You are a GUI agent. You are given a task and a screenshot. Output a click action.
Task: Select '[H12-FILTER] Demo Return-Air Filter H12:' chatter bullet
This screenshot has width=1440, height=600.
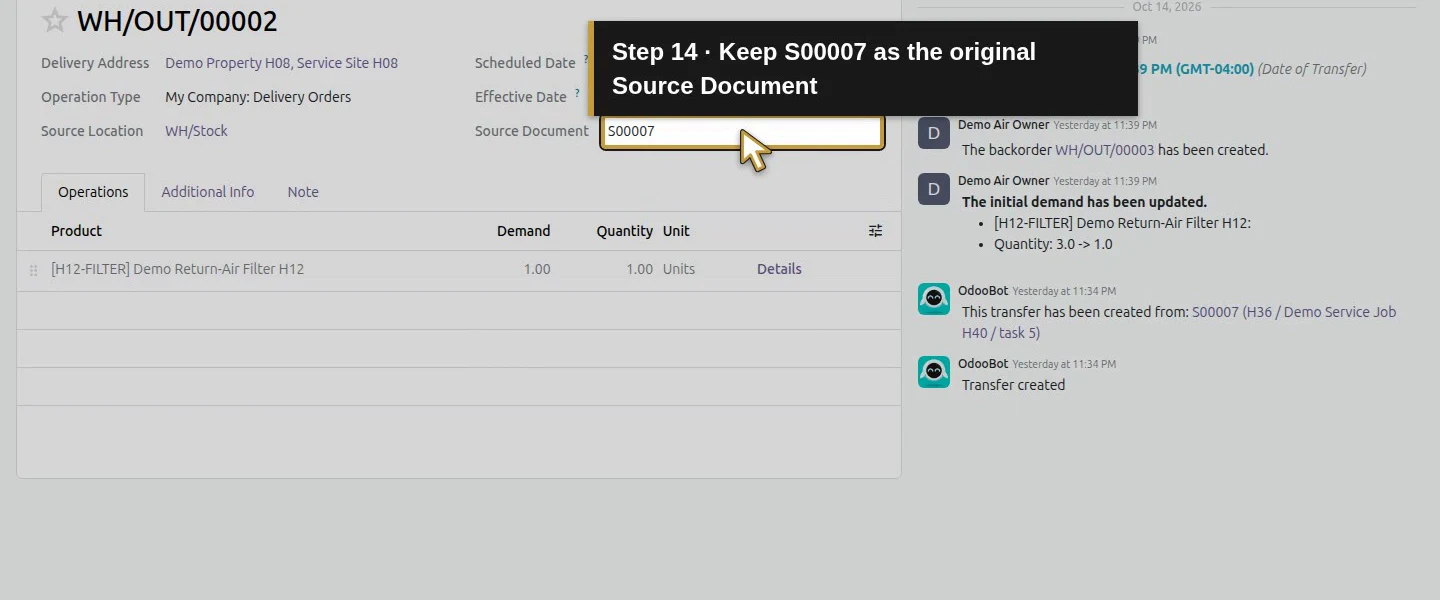click(1122, 223)
